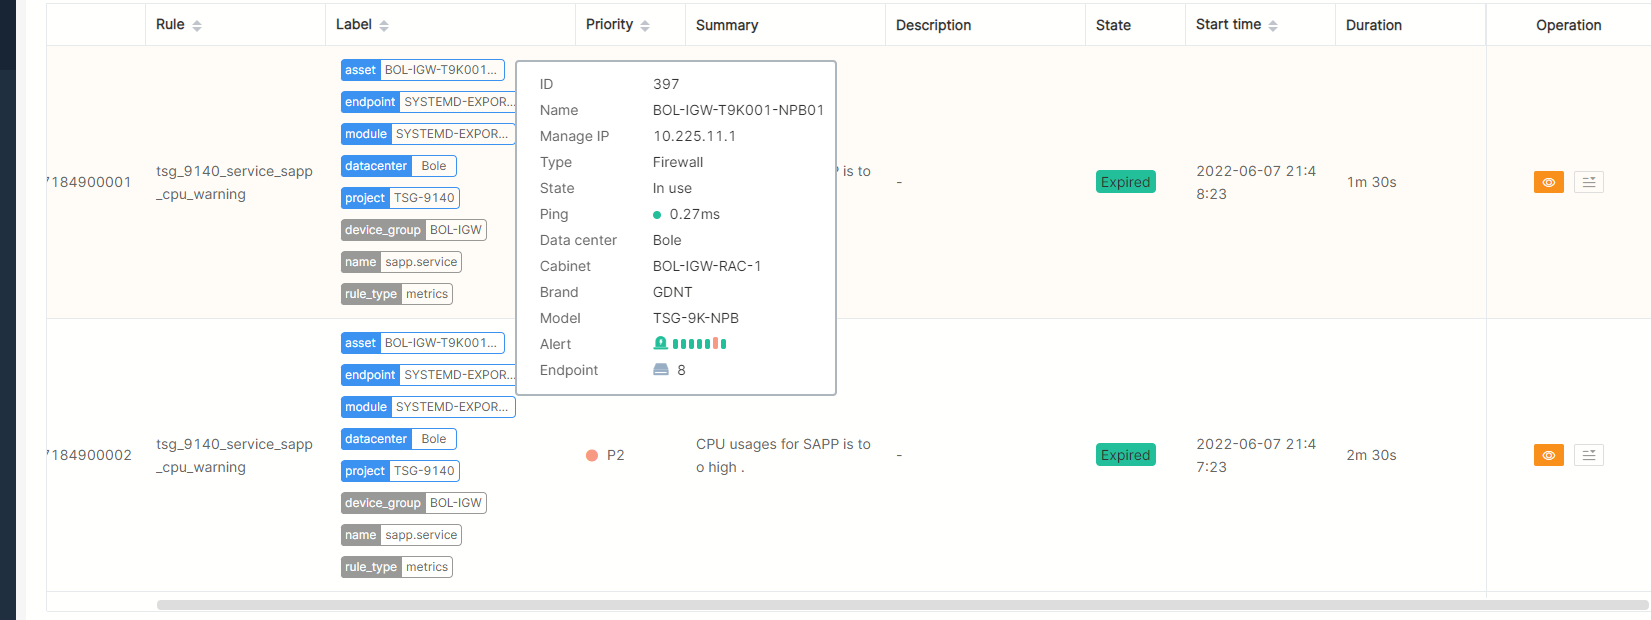Click the alert status bars in tooltip

click(699, 344)
